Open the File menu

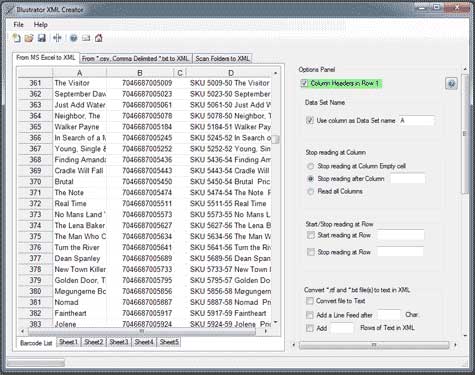pos(18,25)
